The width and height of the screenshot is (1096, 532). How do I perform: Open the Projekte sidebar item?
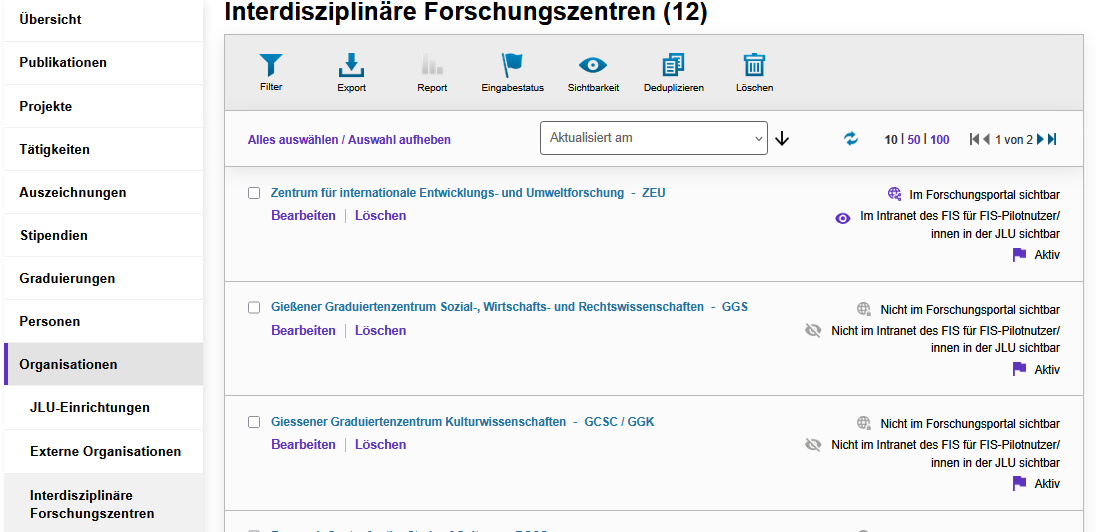pyautogui.click(x=103, y=106)
